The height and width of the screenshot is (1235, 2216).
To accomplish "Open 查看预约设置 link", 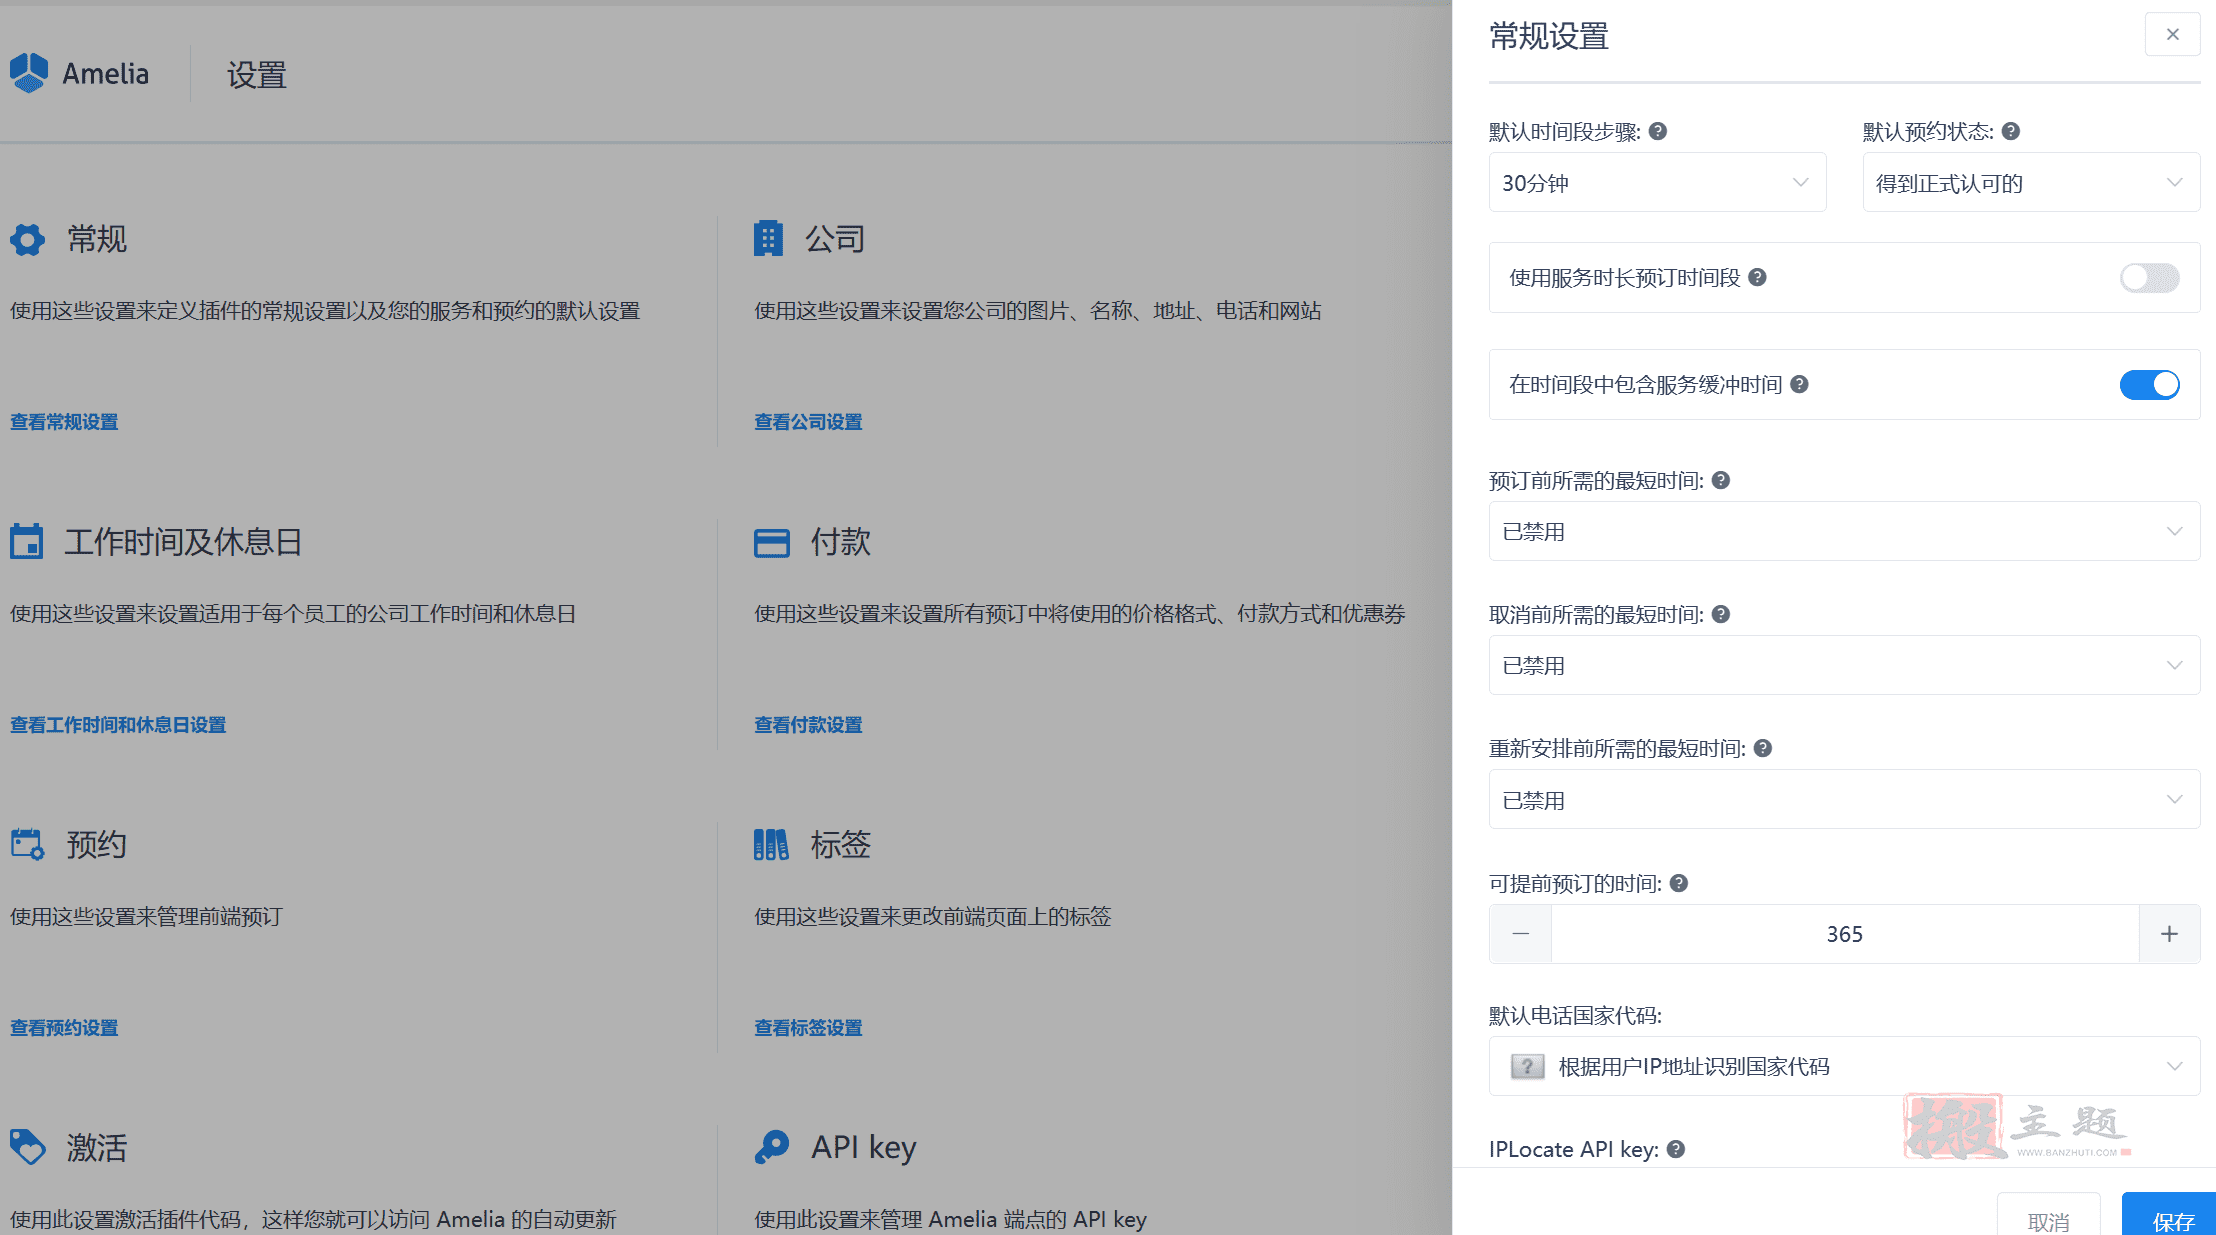I will pos(64,1028).
